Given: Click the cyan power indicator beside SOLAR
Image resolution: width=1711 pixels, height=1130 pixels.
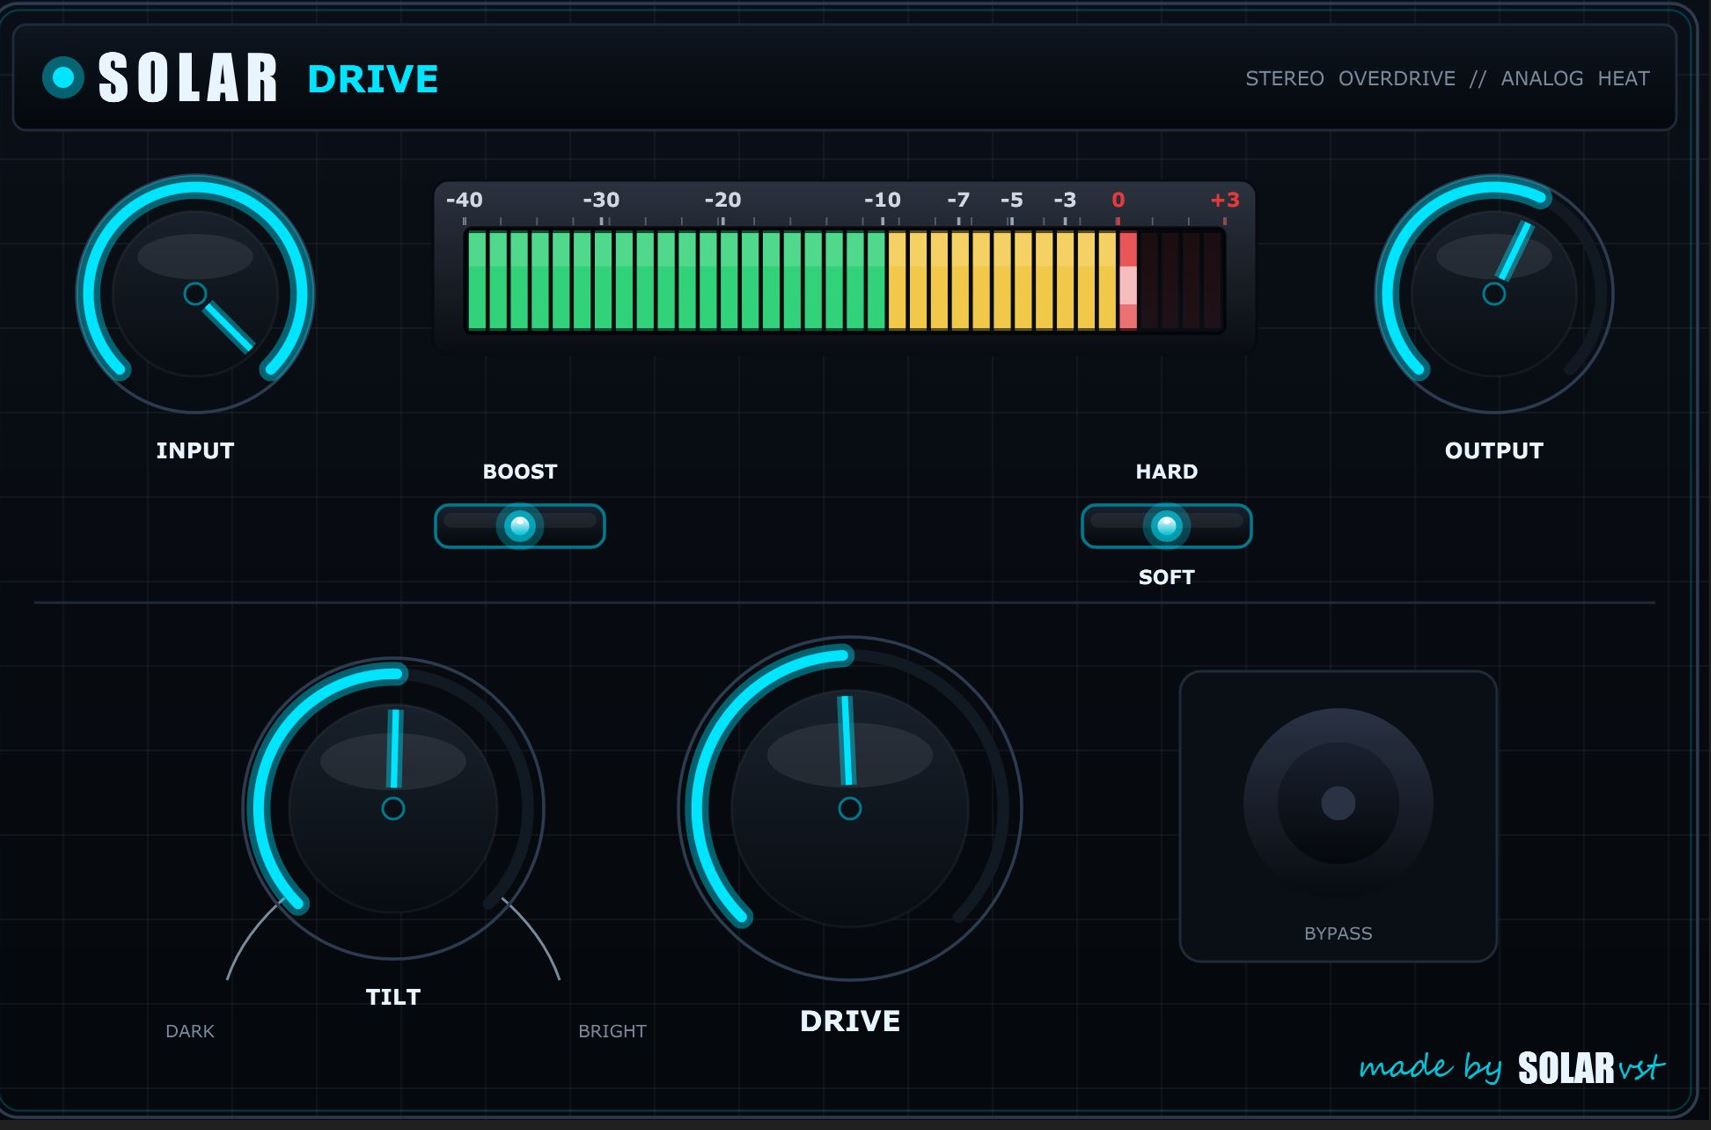Looking at the screenshot, I should tap(63, 77).
